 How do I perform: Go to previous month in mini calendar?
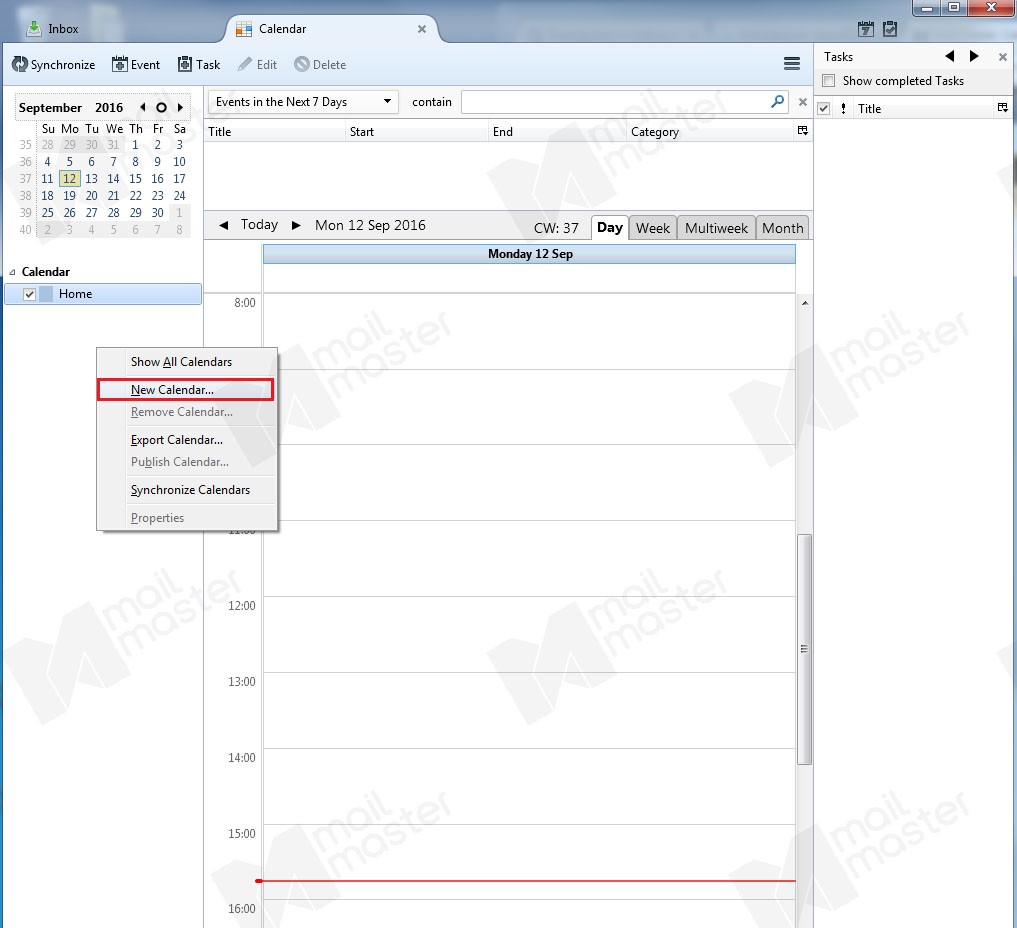[x=142, y=107]
